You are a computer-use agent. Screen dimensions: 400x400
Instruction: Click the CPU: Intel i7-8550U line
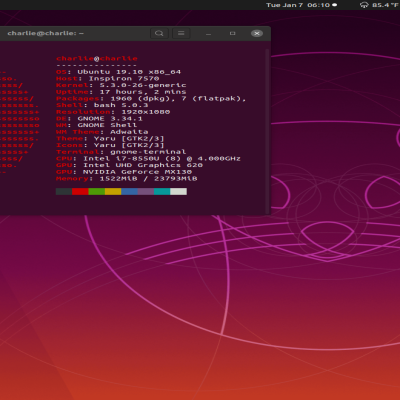pos(148,159)
